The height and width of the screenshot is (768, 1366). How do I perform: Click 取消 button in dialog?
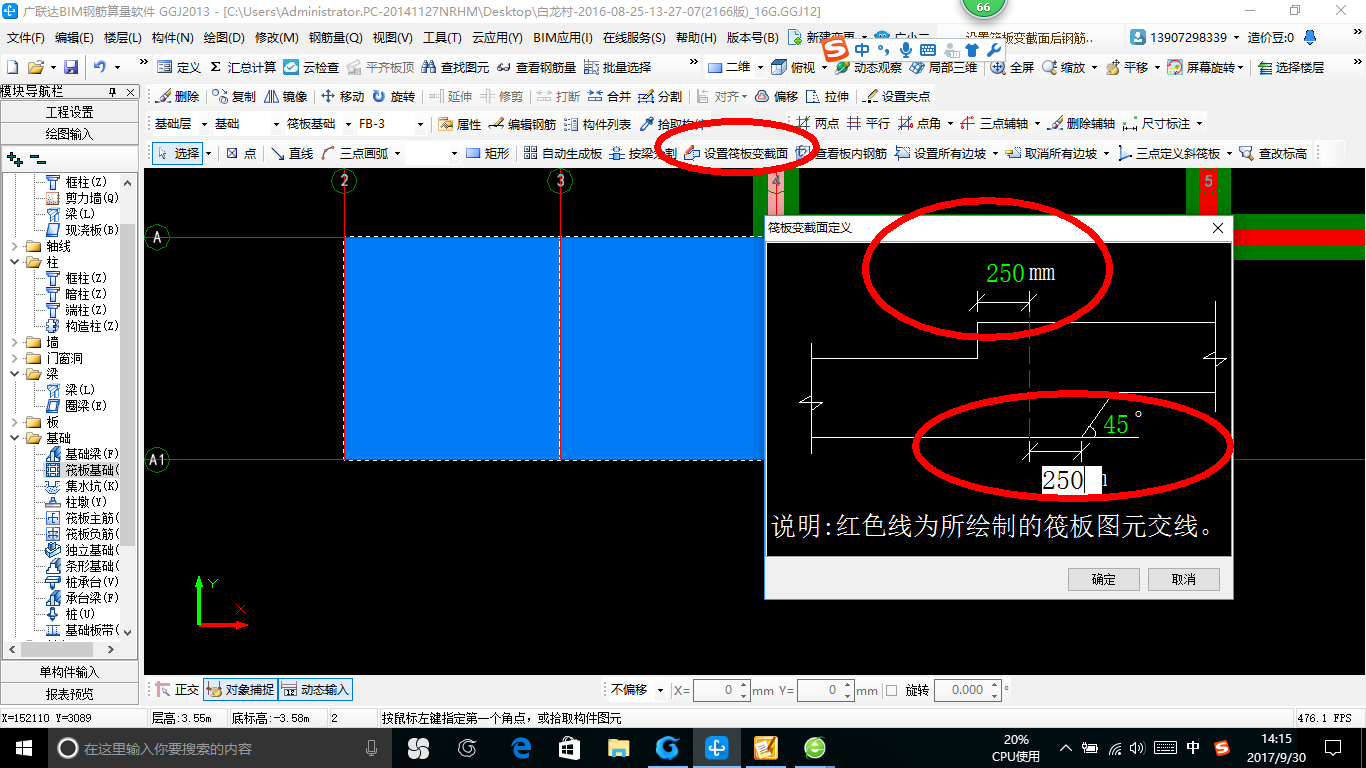(x=1184, y=579)
